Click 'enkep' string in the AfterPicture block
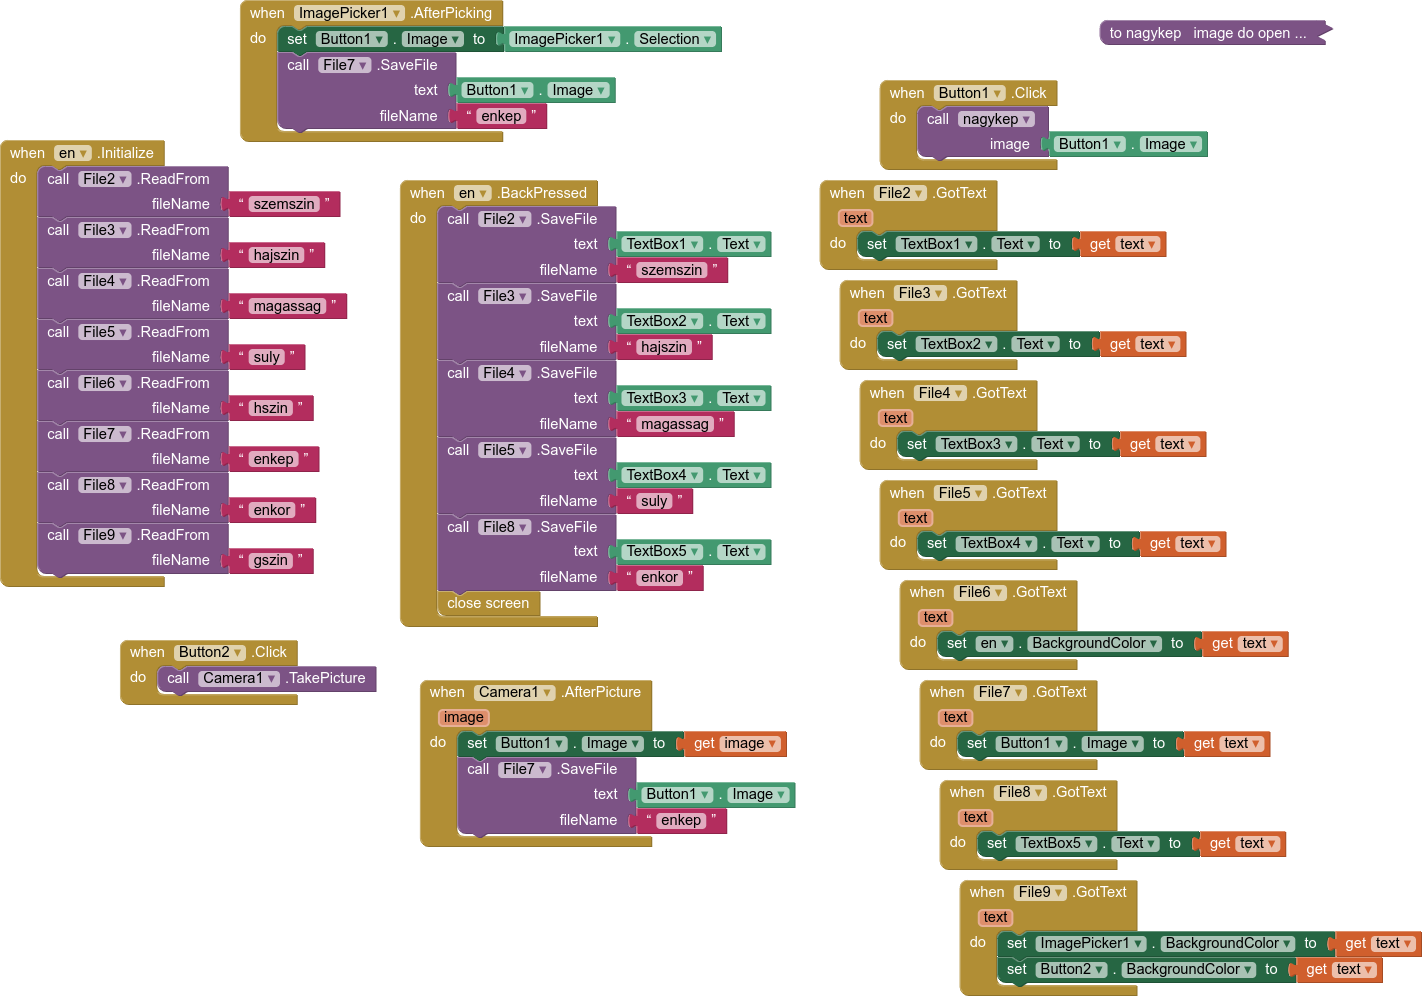 [x=681, y=820]
